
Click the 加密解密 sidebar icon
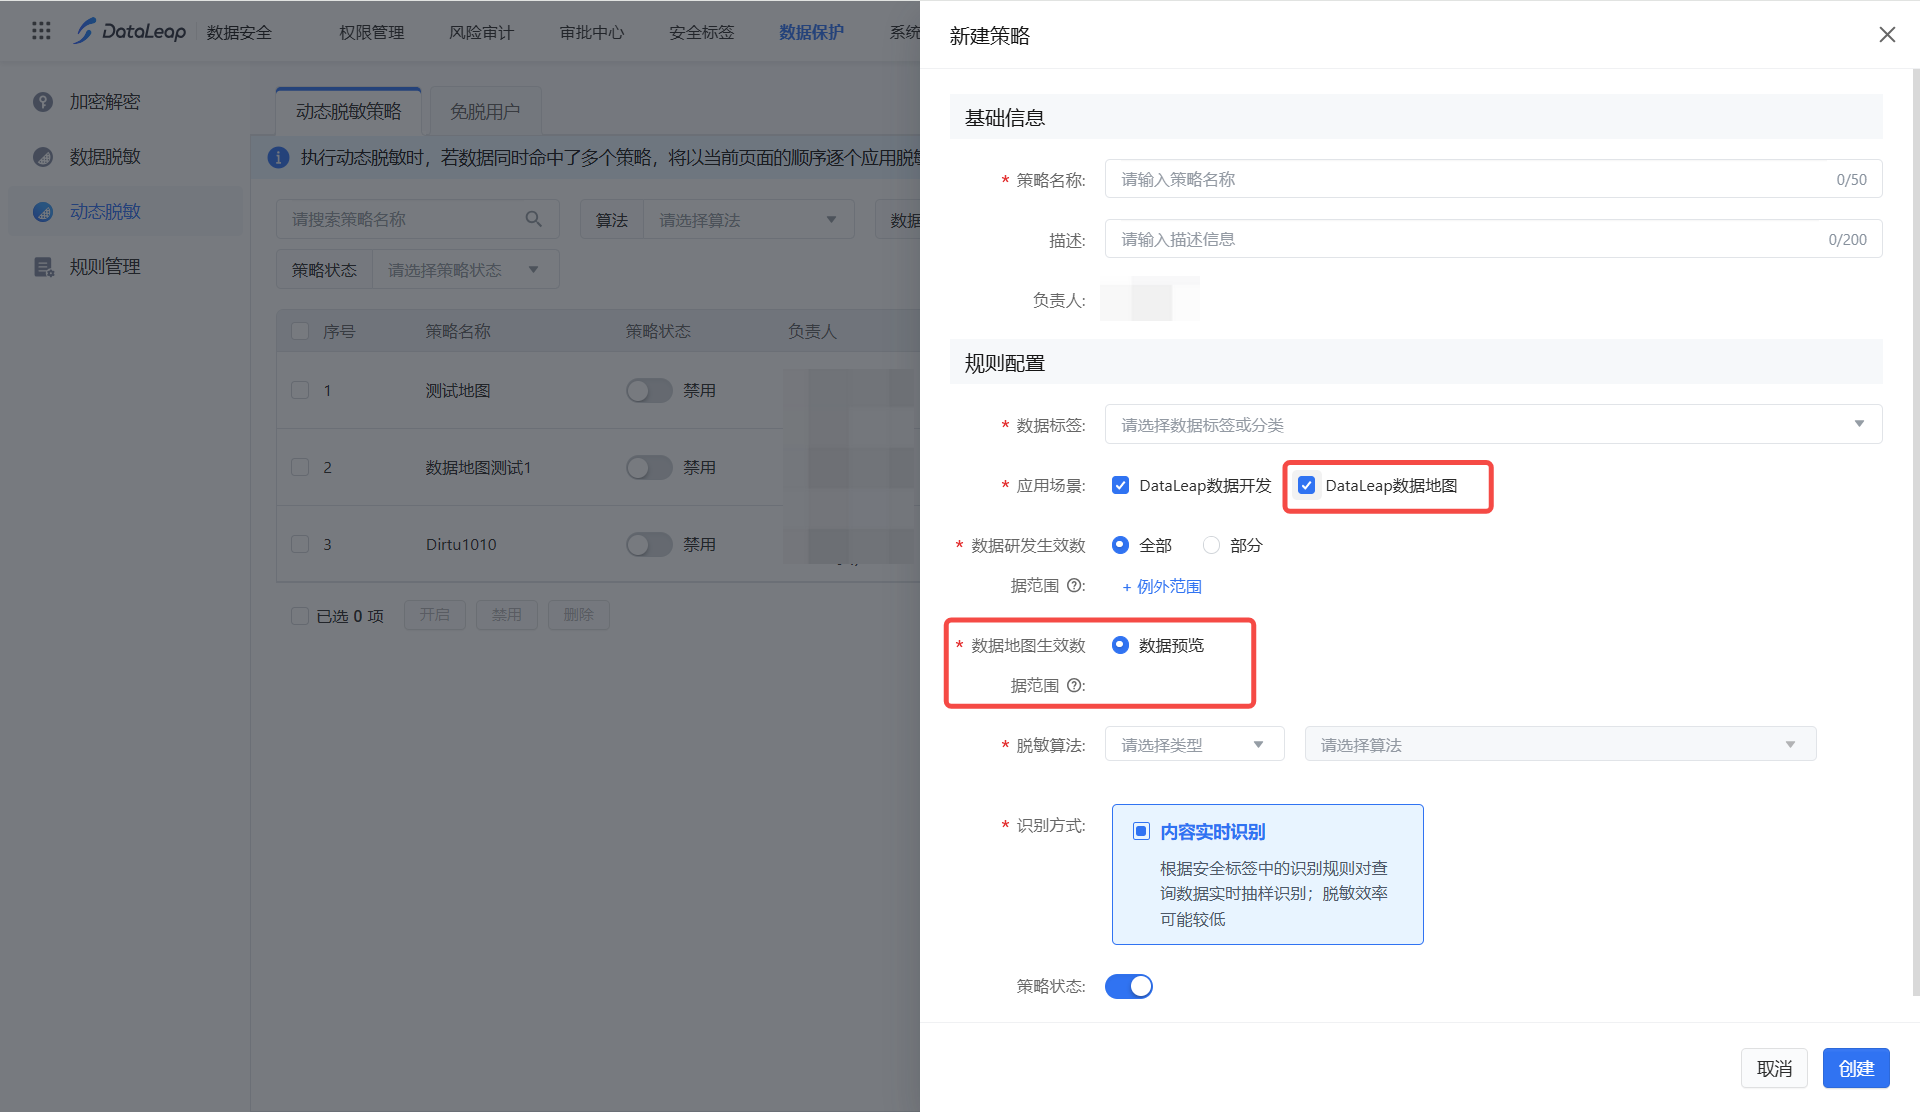click(43, 102)
